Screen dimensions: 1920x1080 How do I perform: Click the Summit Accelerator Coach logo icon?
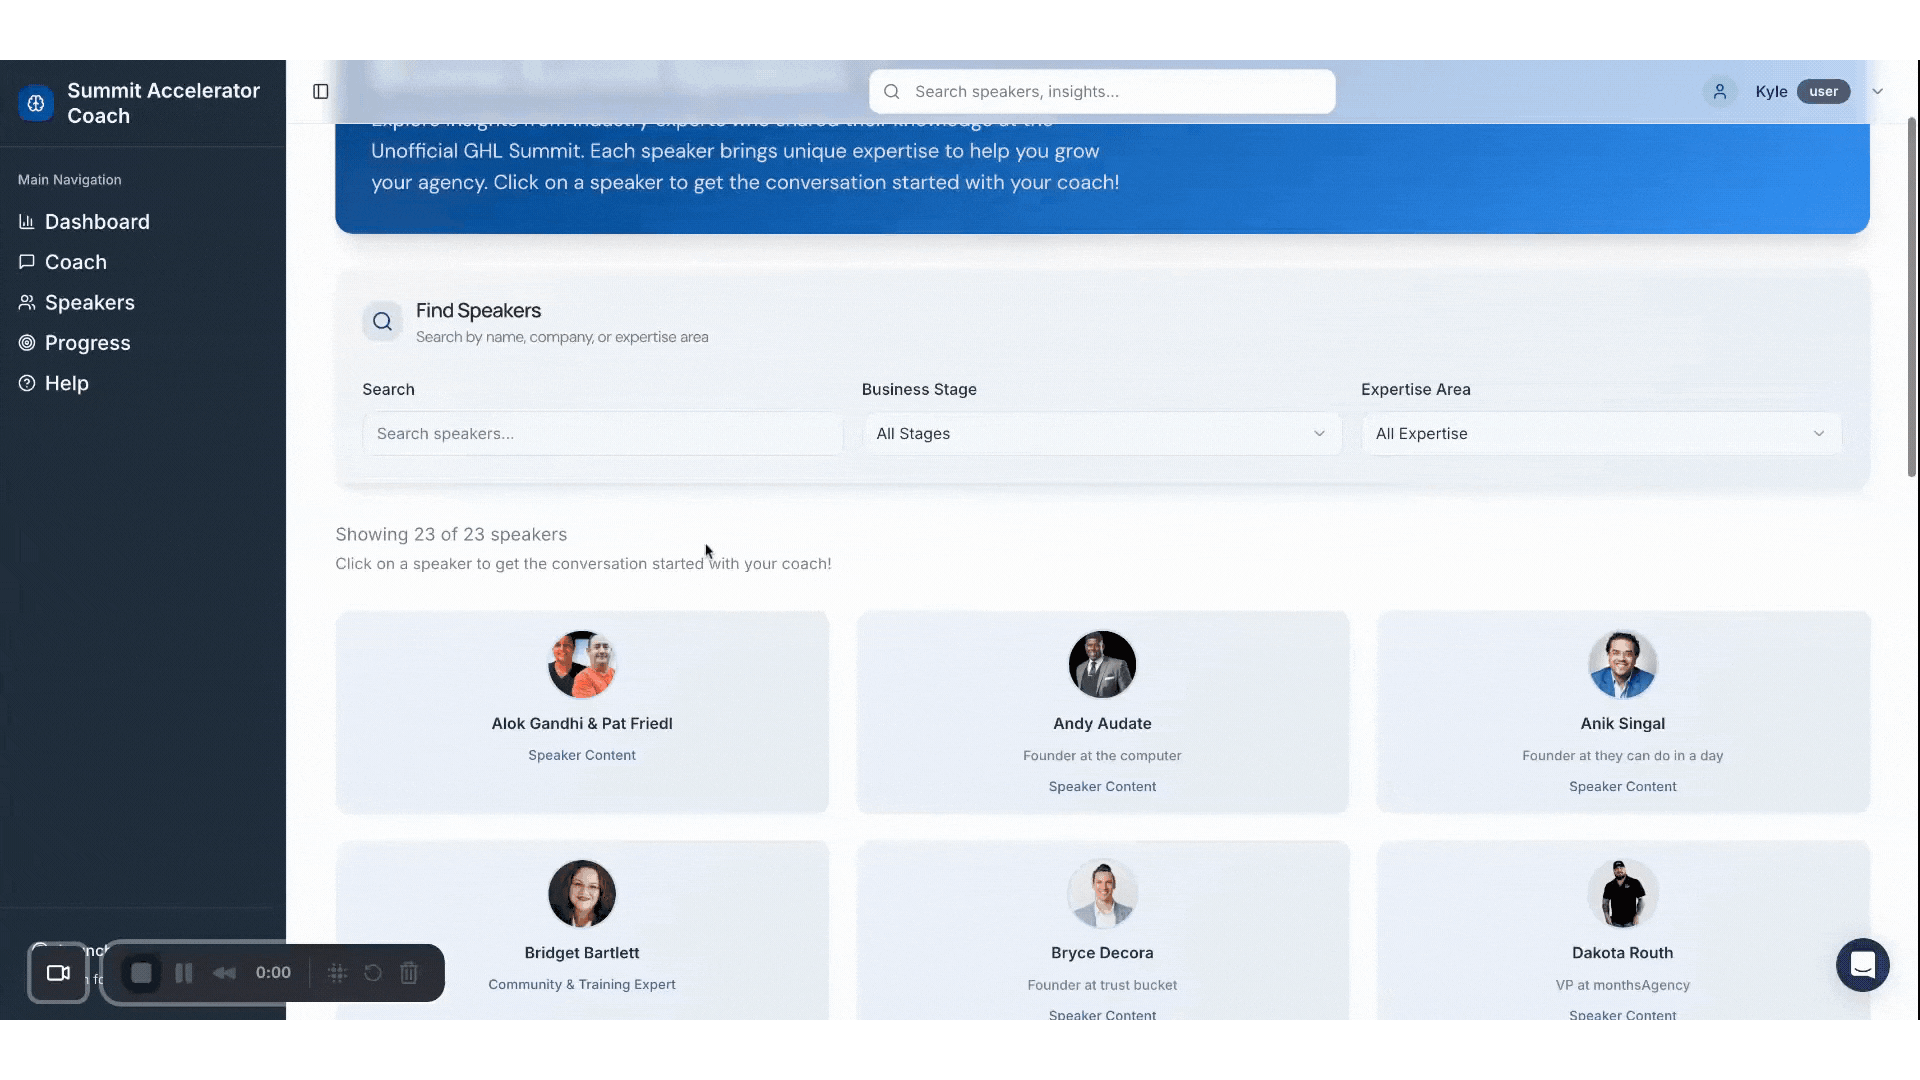[36, 103]
